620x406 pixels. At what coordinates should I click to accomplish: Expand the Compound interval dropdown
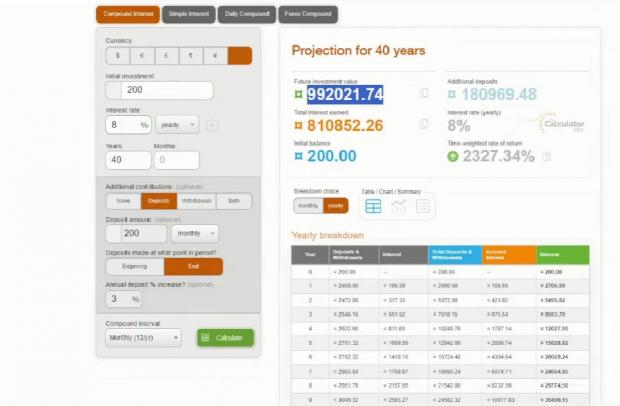tap(144, 338)
